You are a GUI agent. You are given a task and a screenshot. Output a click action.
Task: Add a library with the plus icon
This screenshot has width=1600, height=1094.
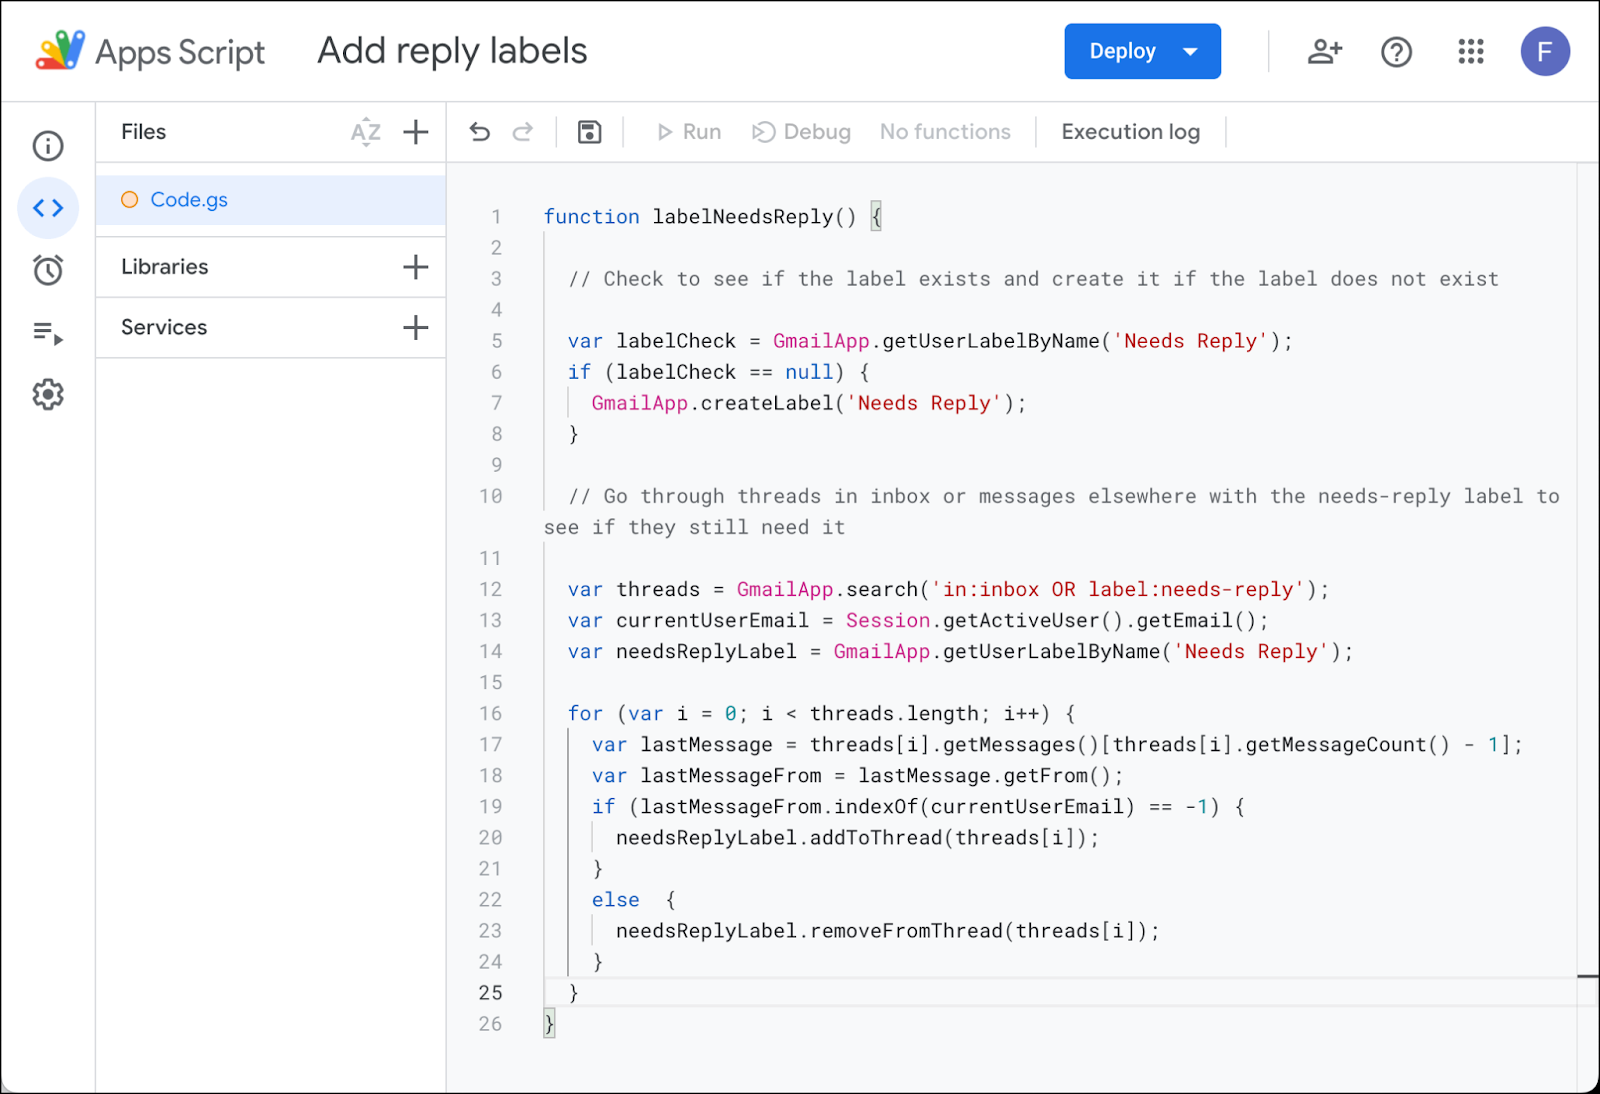coord(415,267)
